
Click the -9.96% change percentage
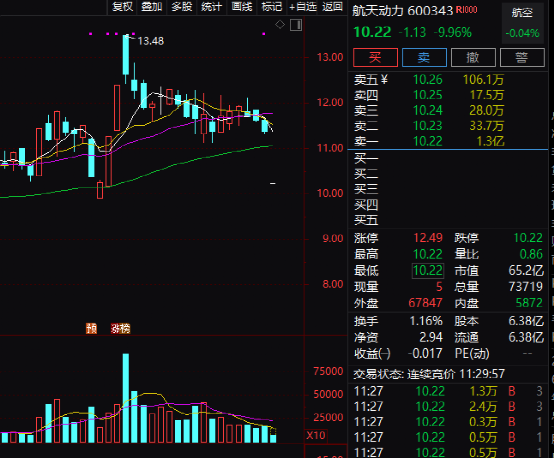453,33
